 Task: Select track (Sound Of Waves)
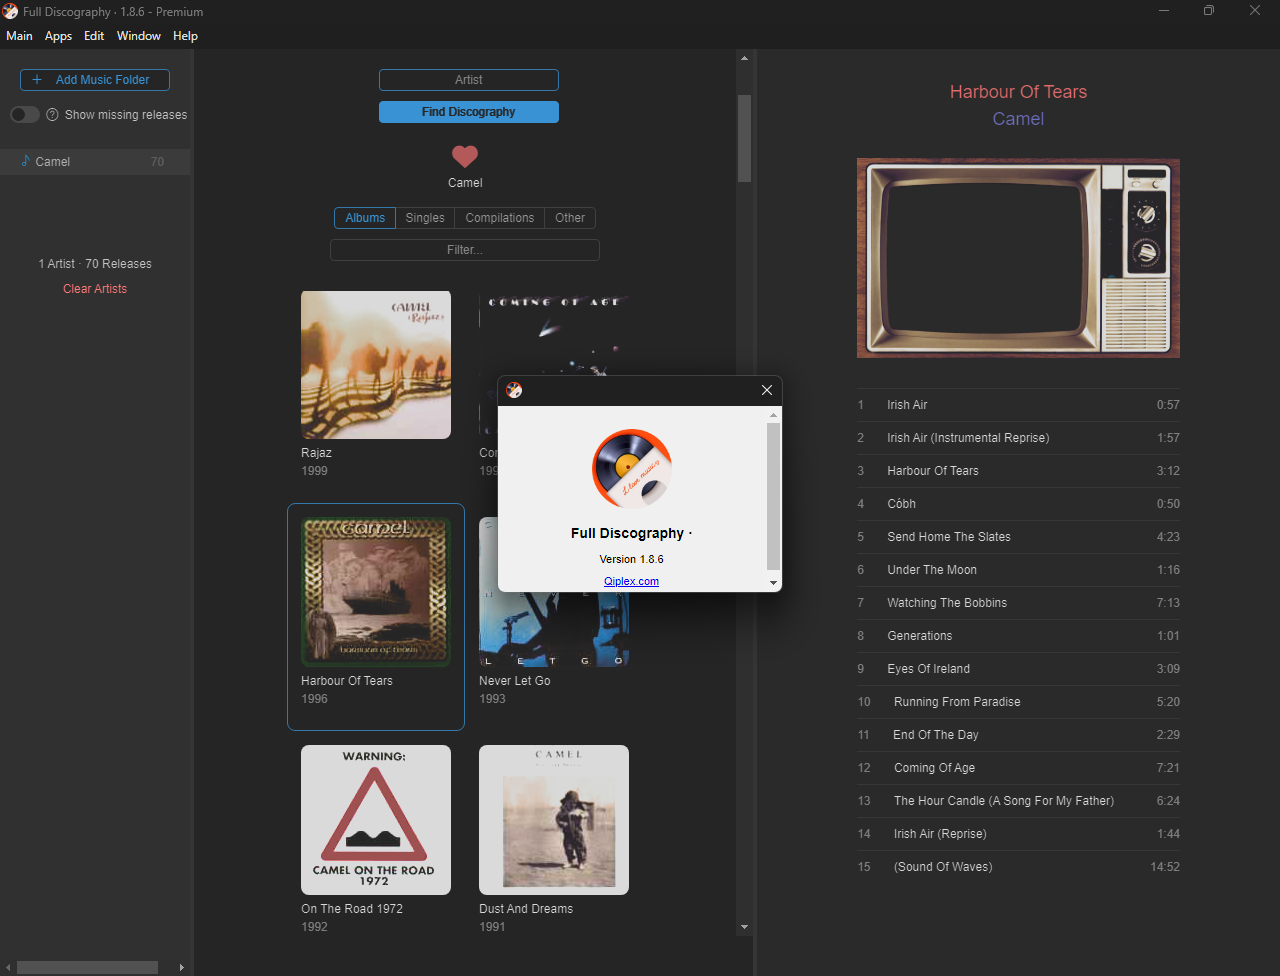(x=1018, y=867)
